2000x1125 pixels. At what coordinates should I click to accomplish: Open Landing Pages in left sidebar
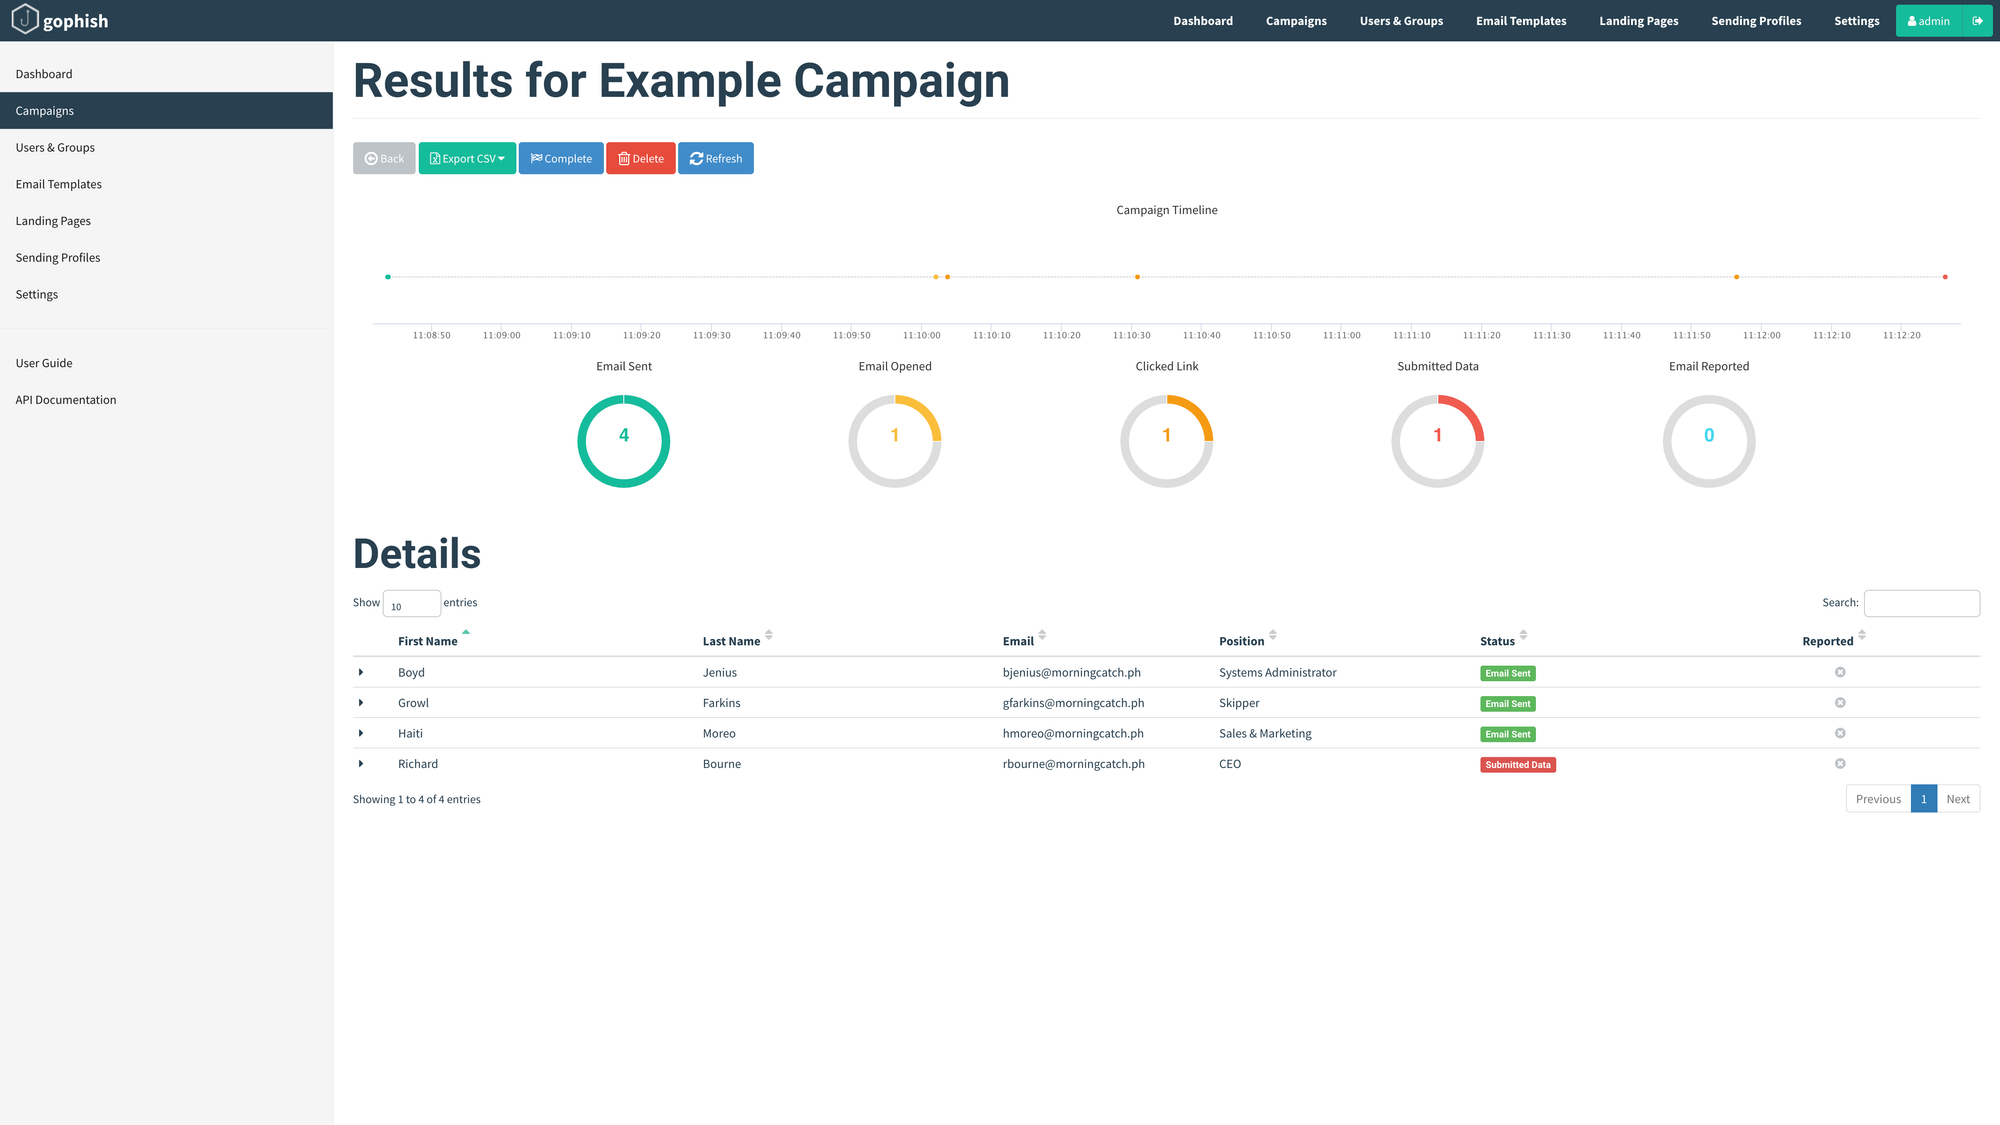[x=53, y=221]
